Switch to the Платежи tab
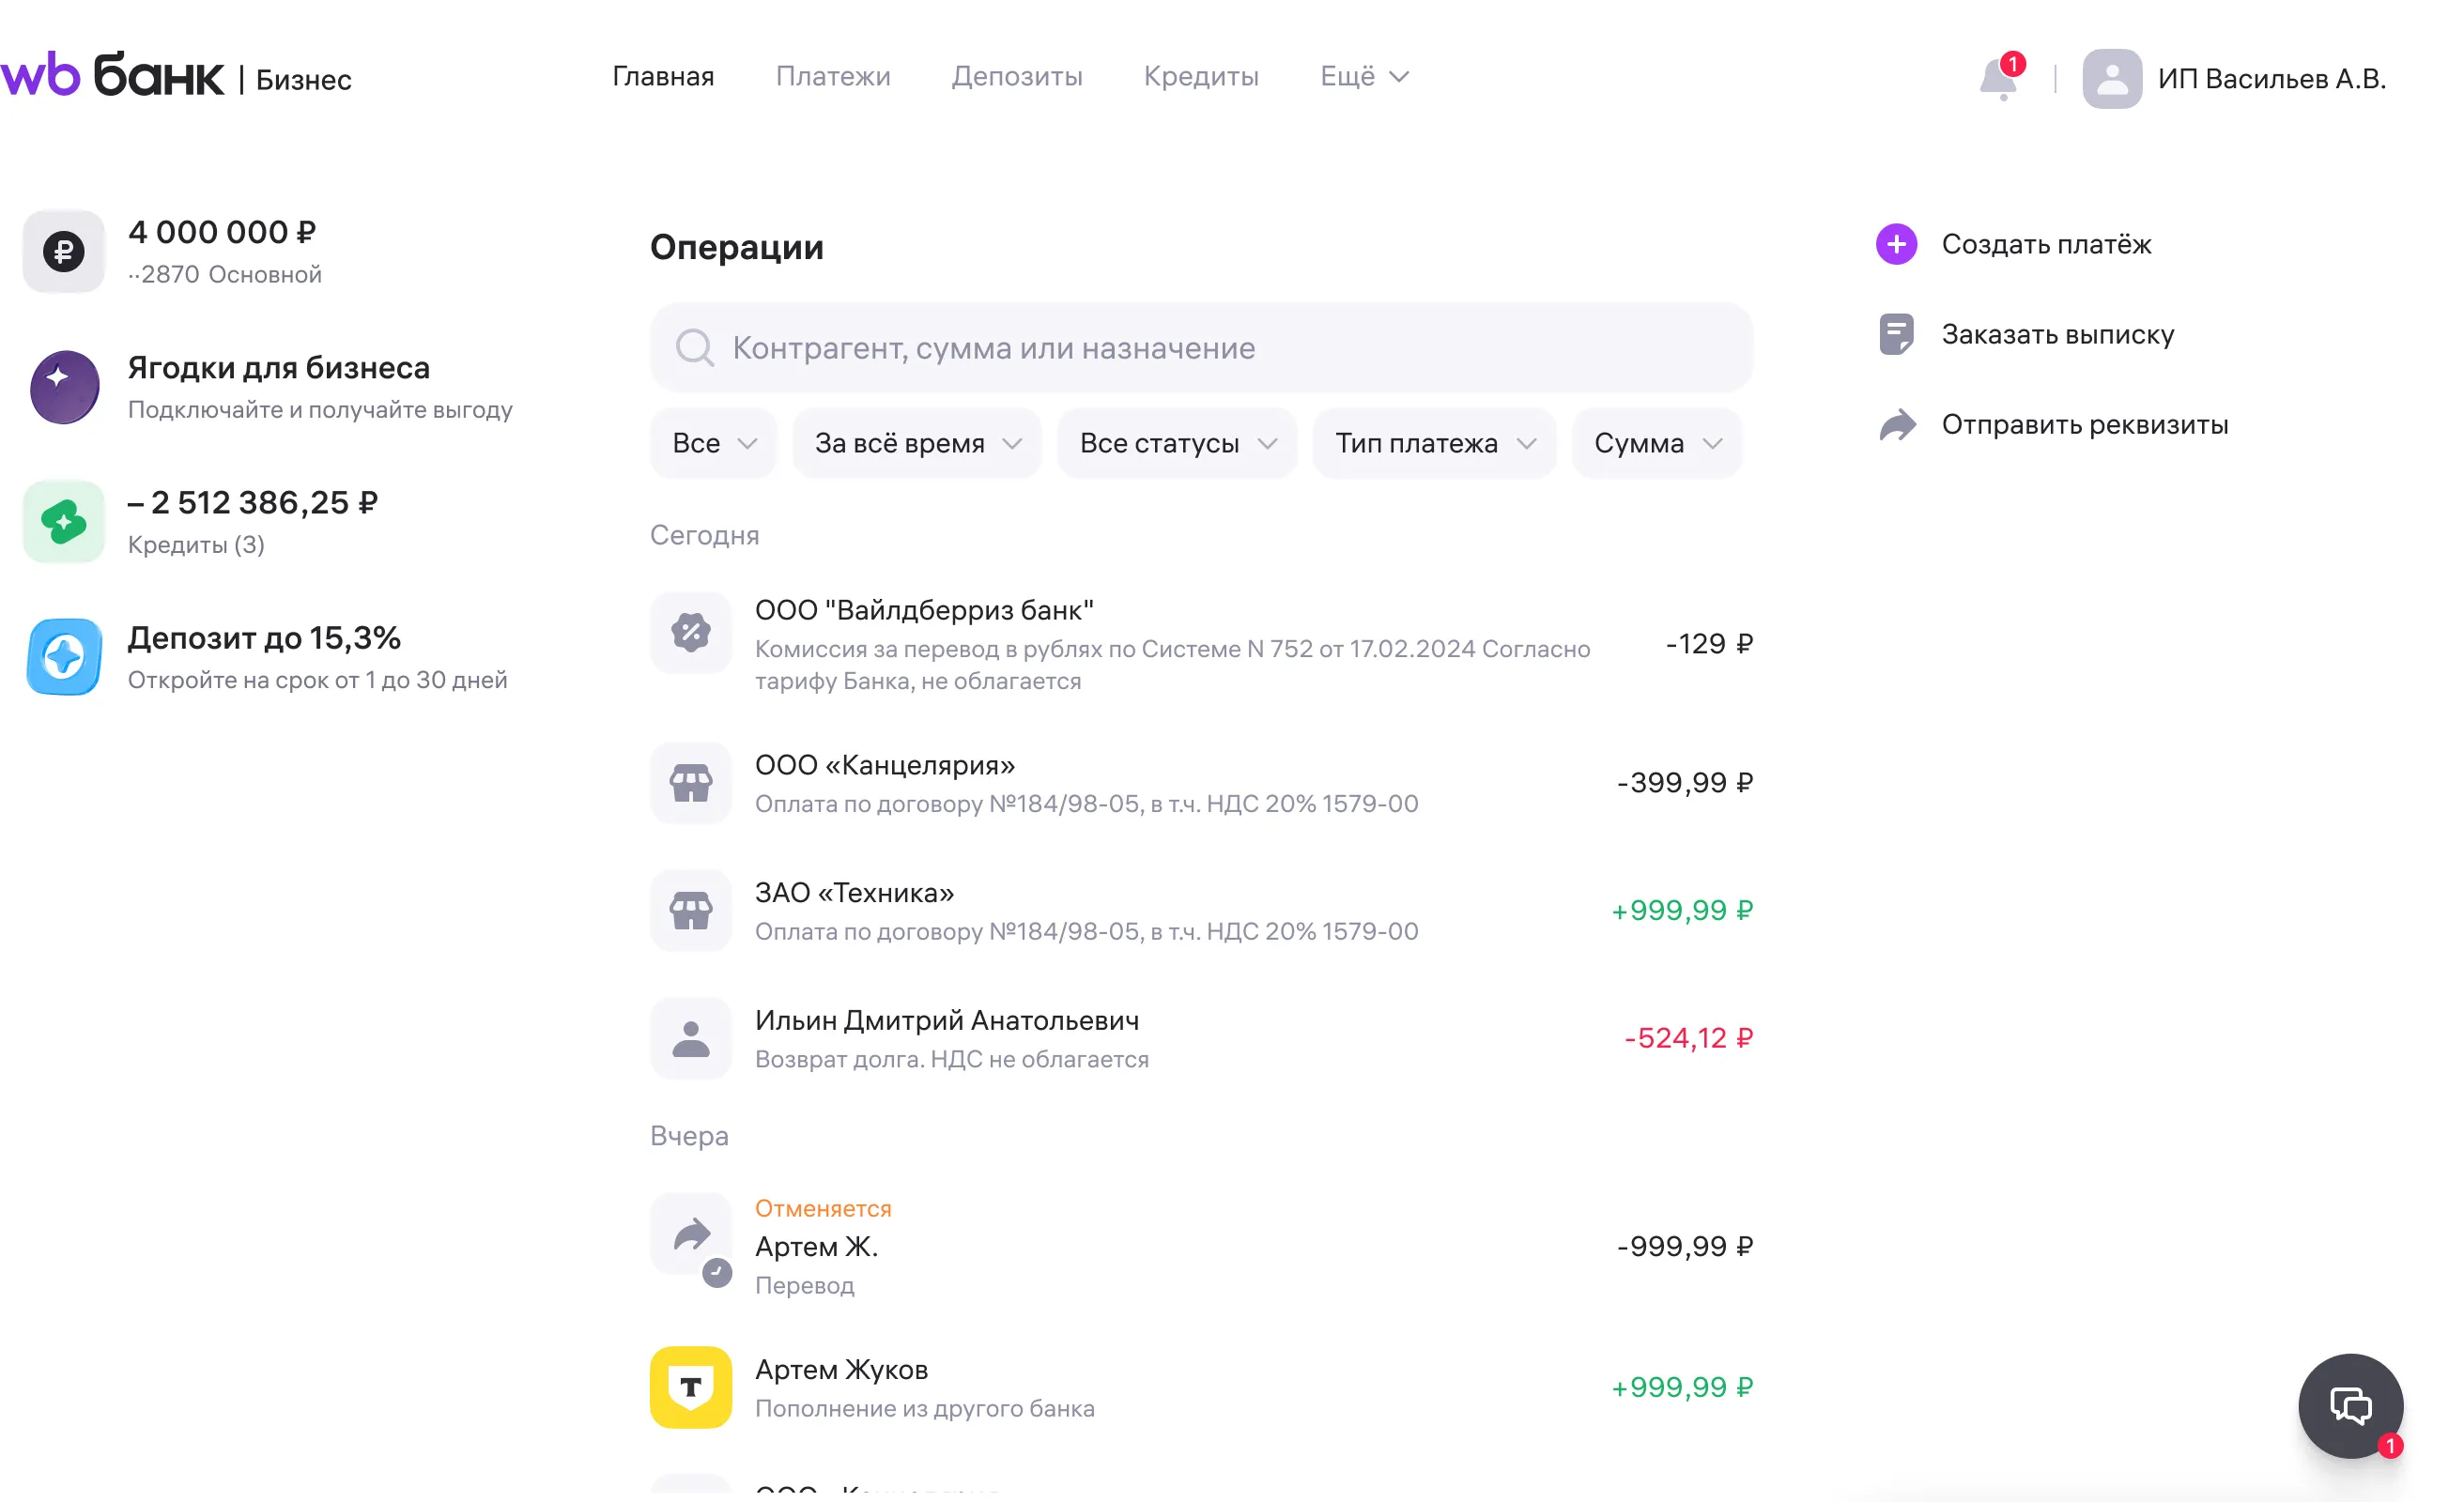 click(833, 77)
